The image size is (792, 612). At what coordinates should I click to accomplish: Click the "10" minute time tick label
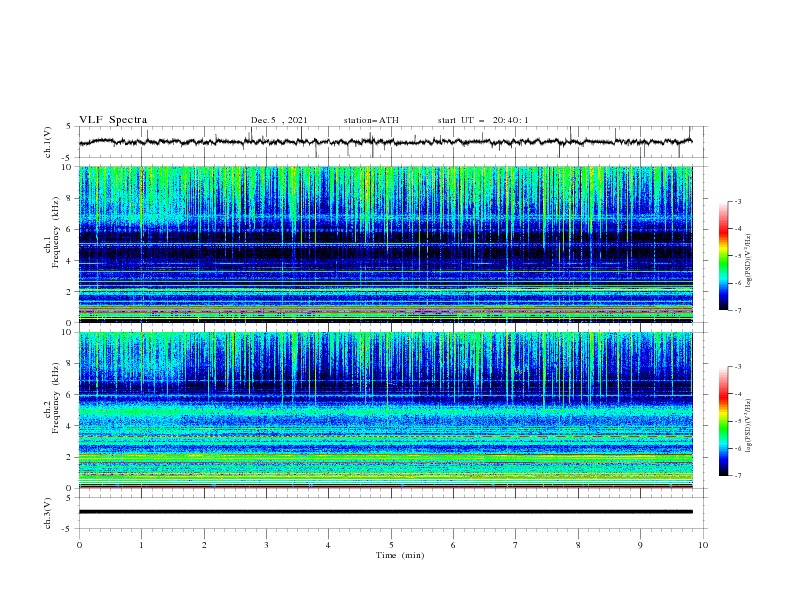pos(703,545)
